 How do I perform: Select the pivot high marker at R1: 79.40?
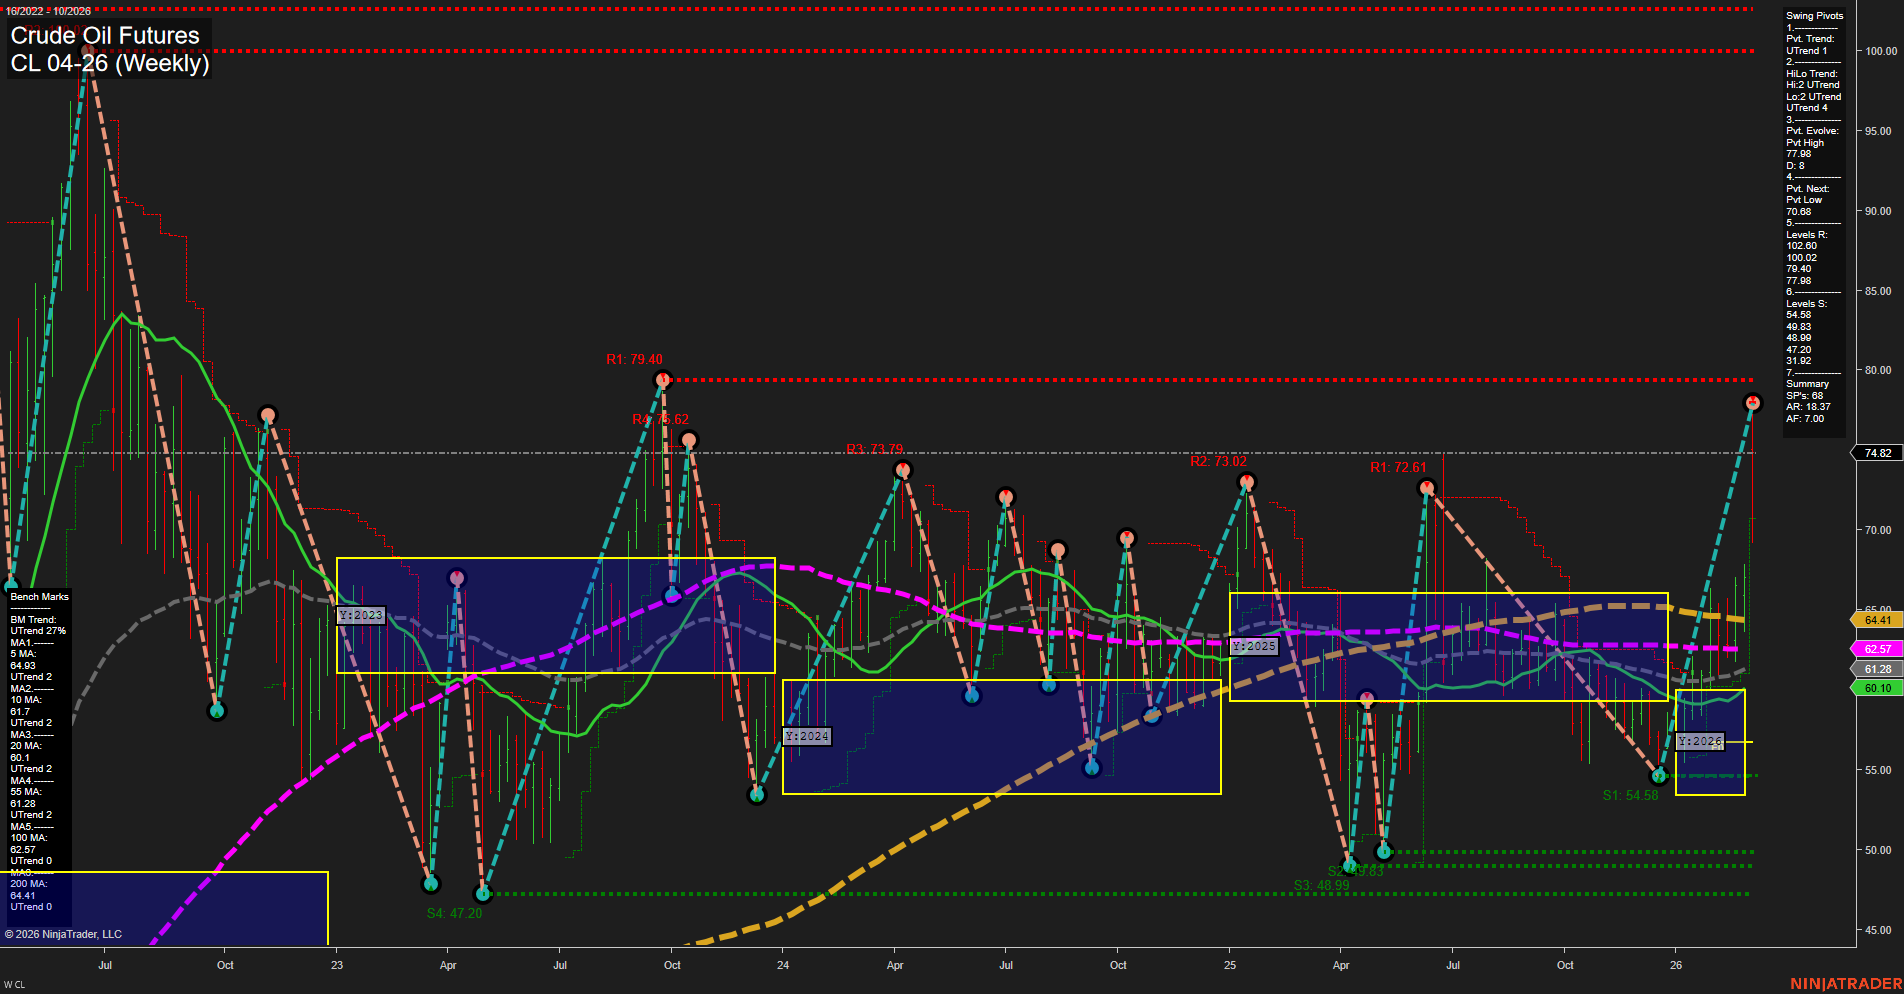click(x=663, y=380)
